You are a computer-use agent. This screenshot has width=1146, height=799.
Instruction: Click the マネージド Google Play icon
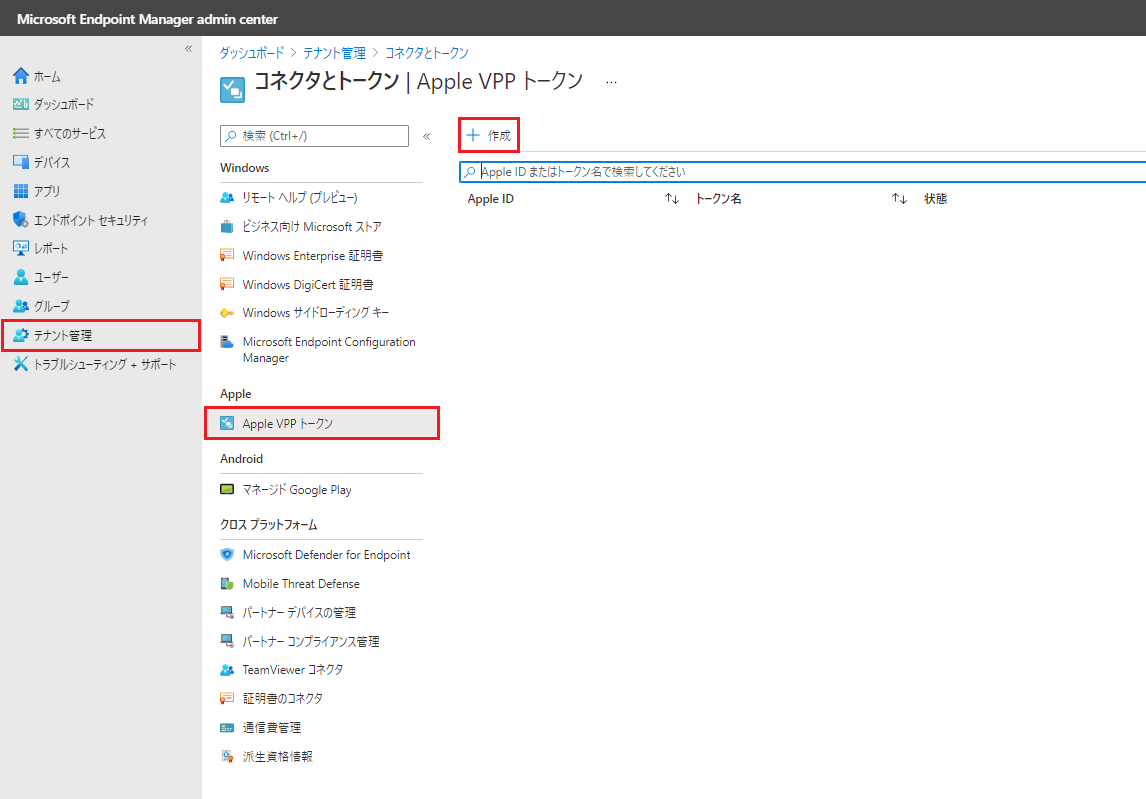pos(227,489)
